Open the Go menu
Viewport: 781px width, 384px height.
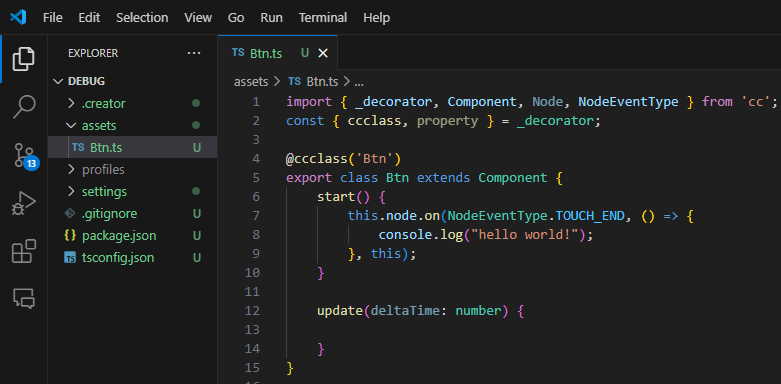pos(236,17)
